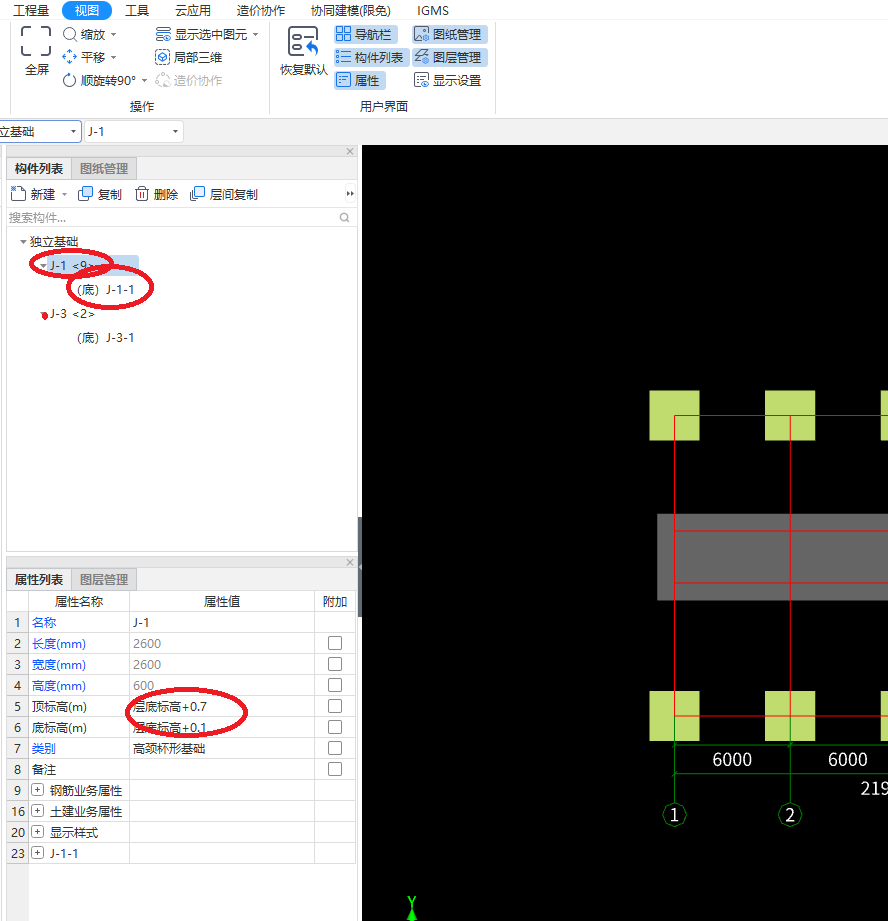Close the 属性列表 panel
This screenshot has width=888, height=921.
(350, 563)
